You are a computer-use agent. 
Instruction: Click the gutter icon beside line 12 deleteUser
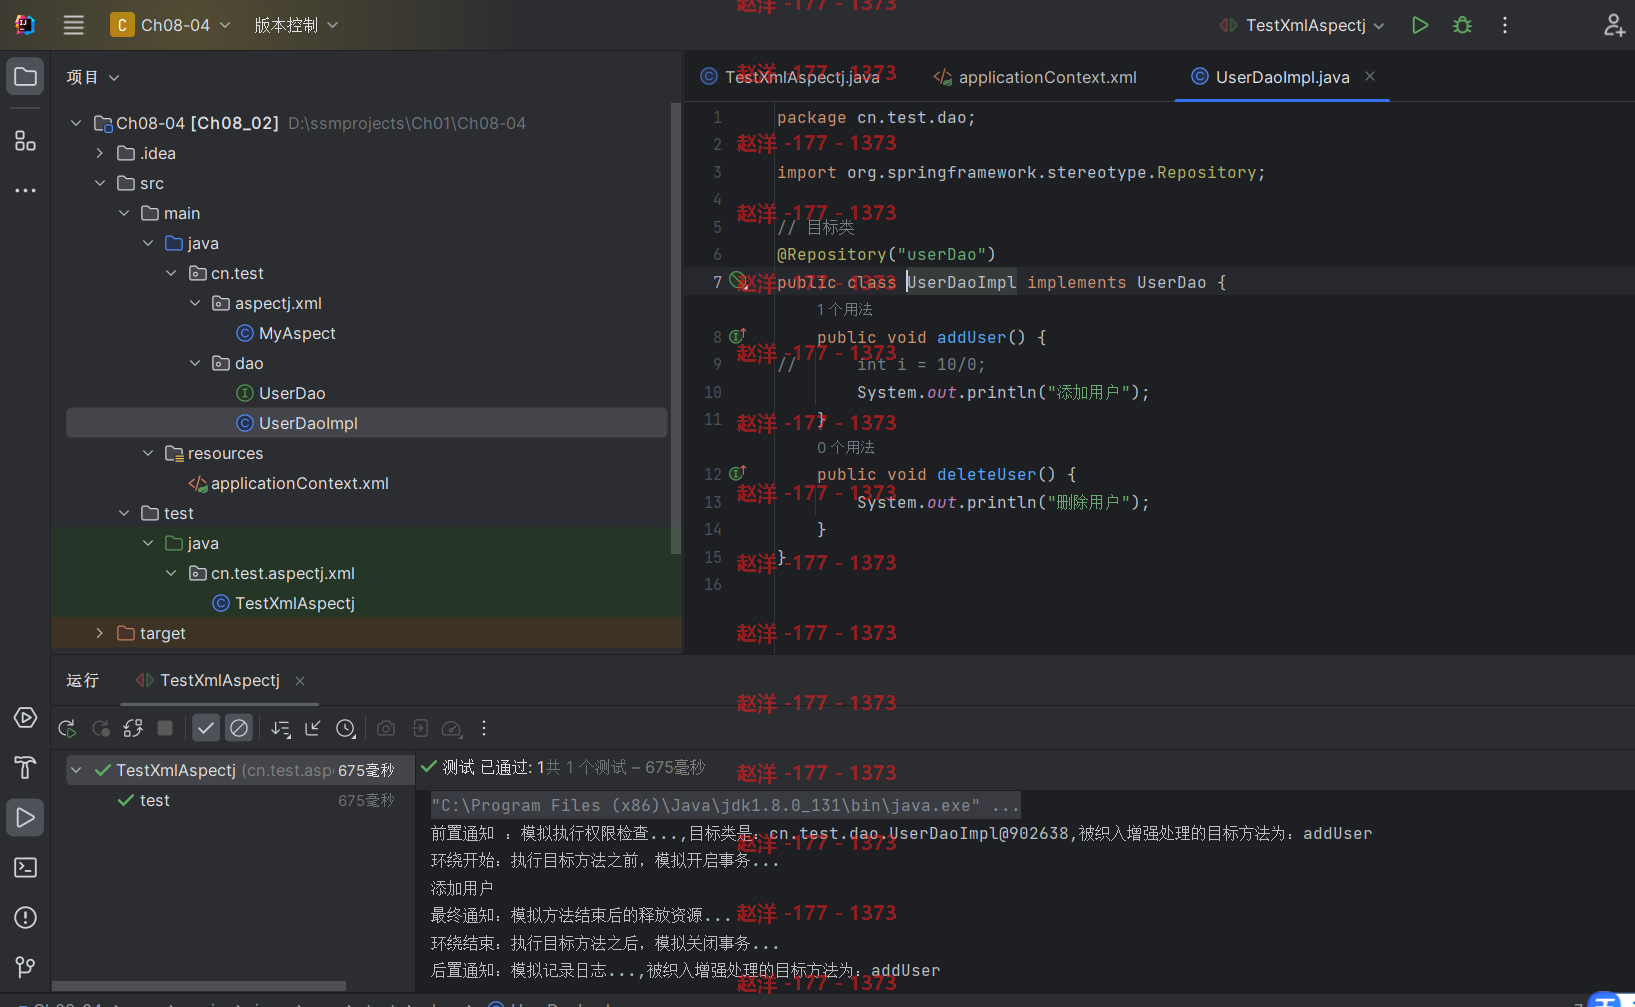coord(737,473)
